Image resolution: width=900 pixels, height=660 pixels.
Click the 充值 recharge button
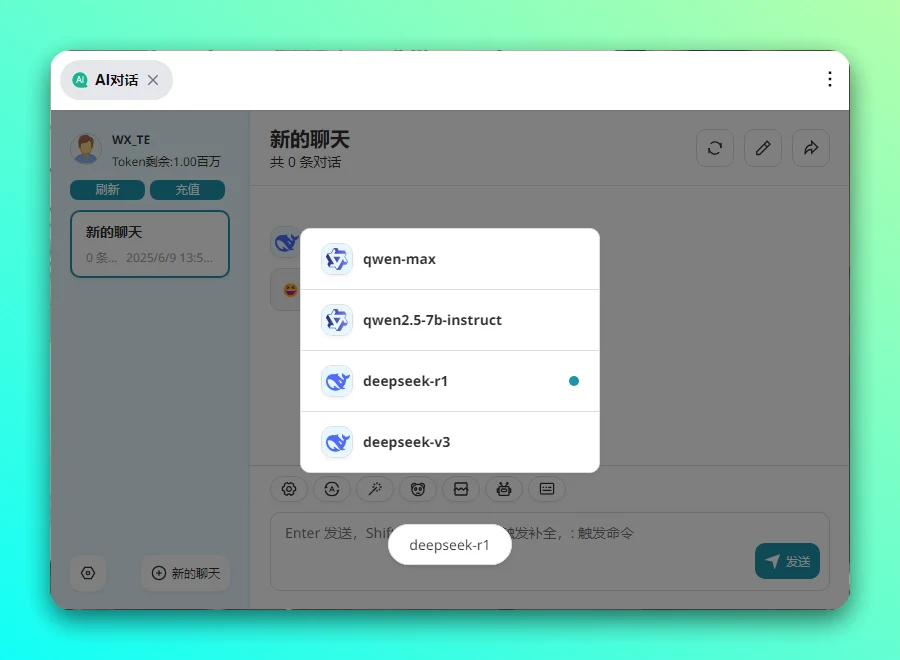(187, 189)
